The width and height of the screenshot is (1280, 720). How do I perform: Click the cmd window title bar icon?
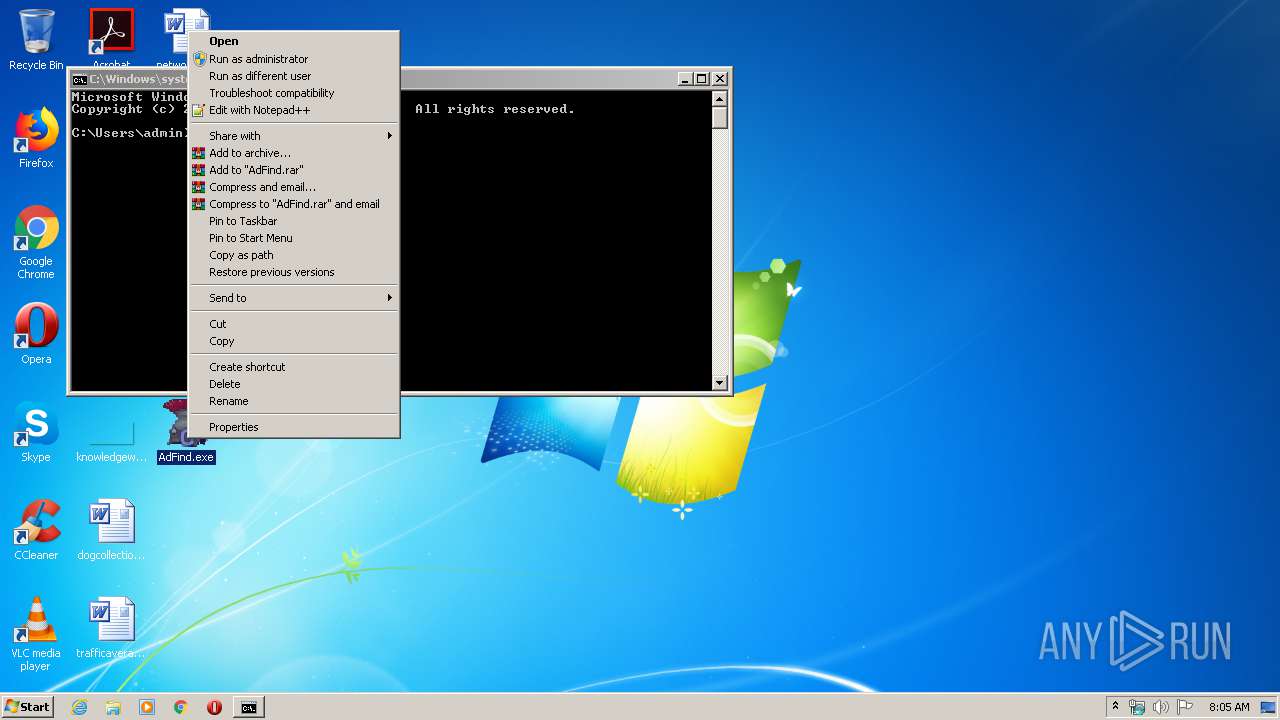(x=79, y=79)
